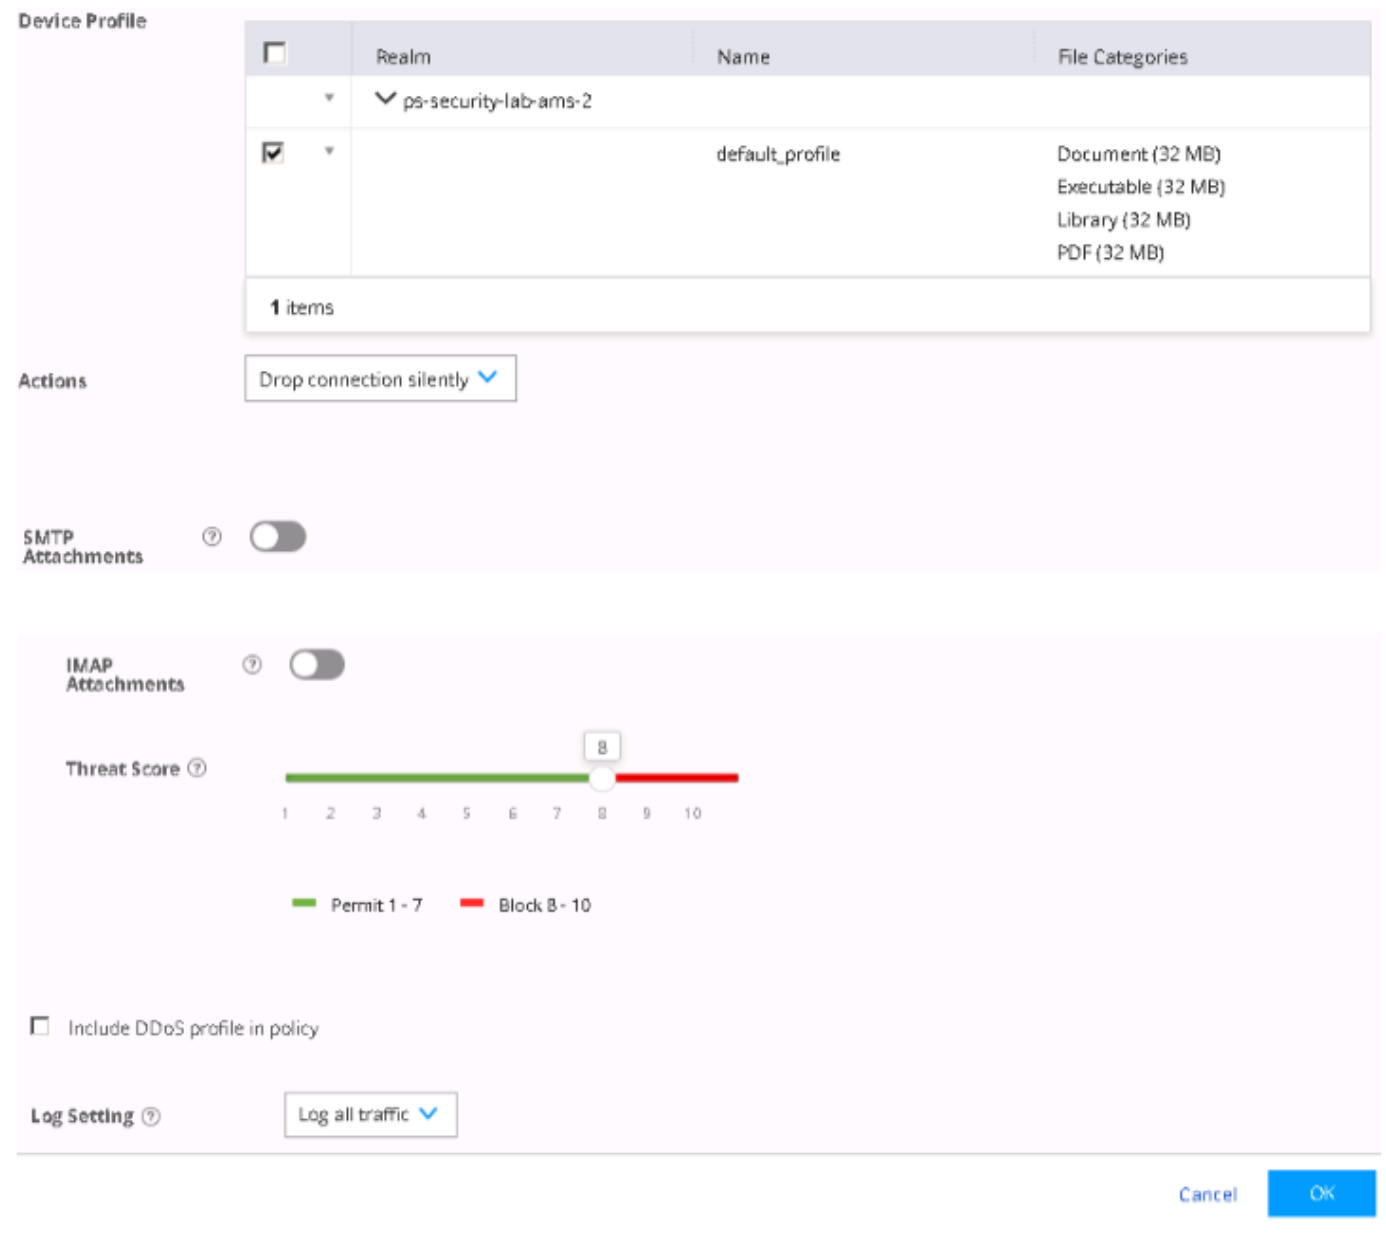Collapse the ps-security-lab-ams-2 realm group
1386x1242 pixels.
(x=385, y=99)
